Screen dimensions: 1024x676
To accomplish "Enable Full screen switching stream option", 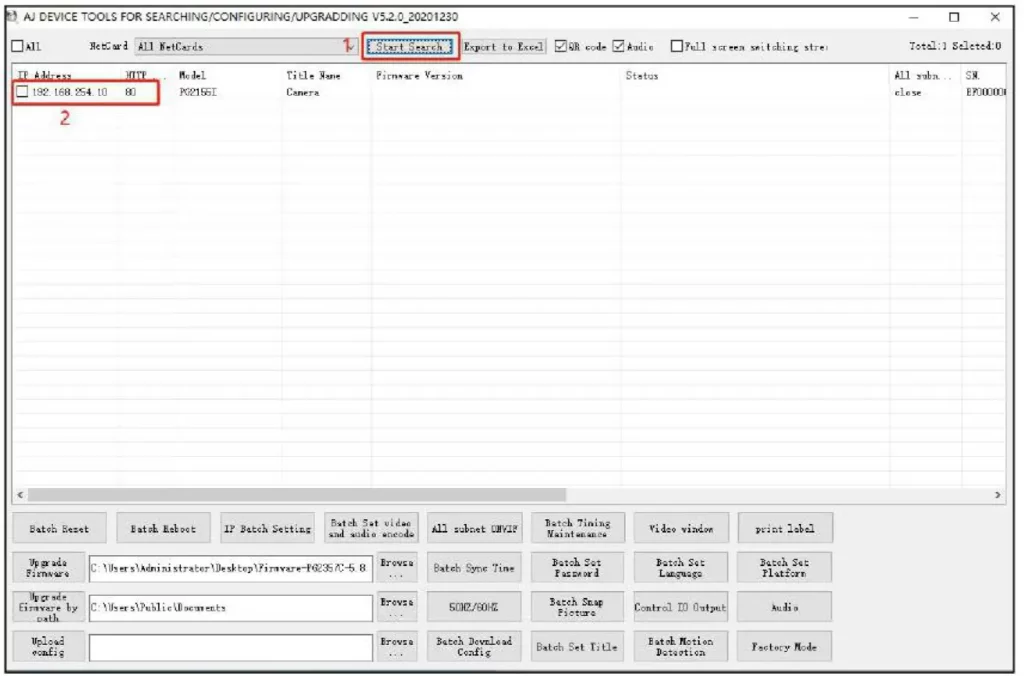I will [677, 46].
